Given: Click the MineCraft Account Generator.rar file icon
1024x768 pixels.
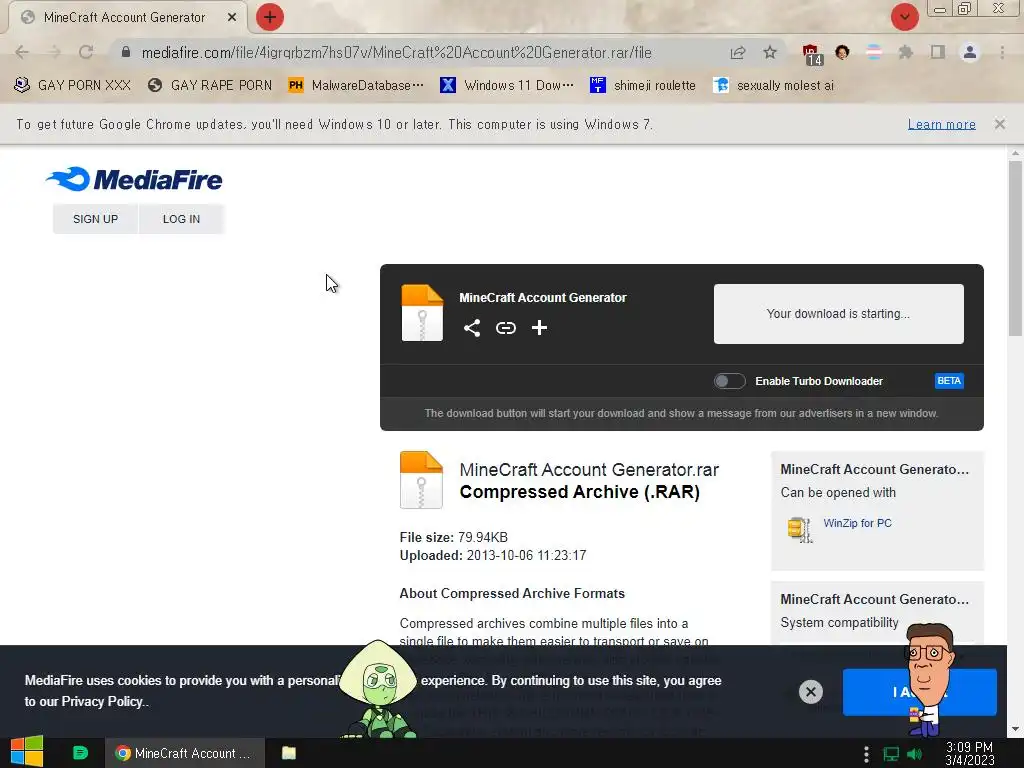Looking at the screenshot, I should click(421, 479).
